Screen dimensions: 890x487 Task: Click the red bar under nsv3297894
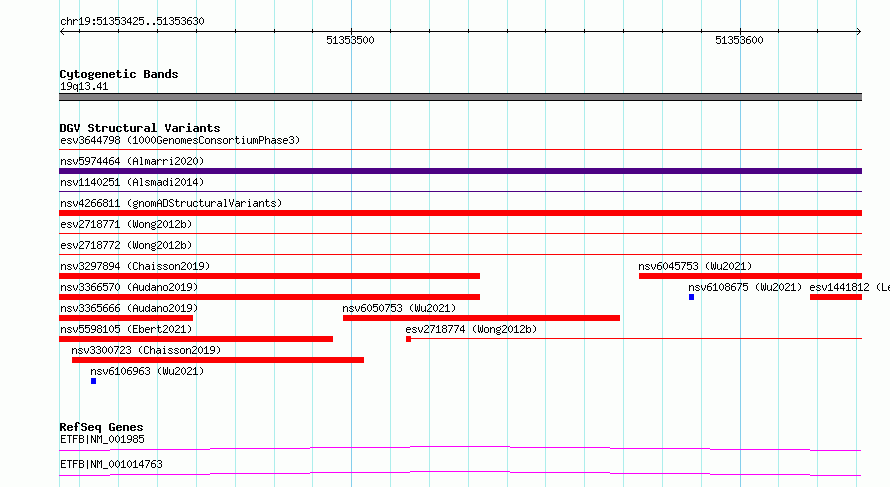tap(270, 276)
